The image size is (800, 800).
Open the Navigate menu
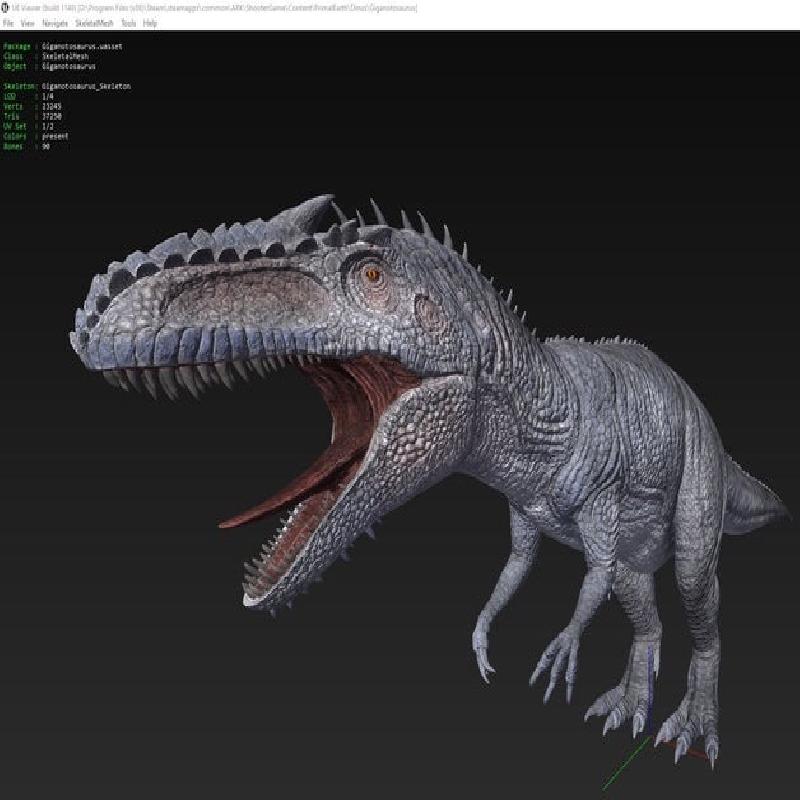[55, 23]
